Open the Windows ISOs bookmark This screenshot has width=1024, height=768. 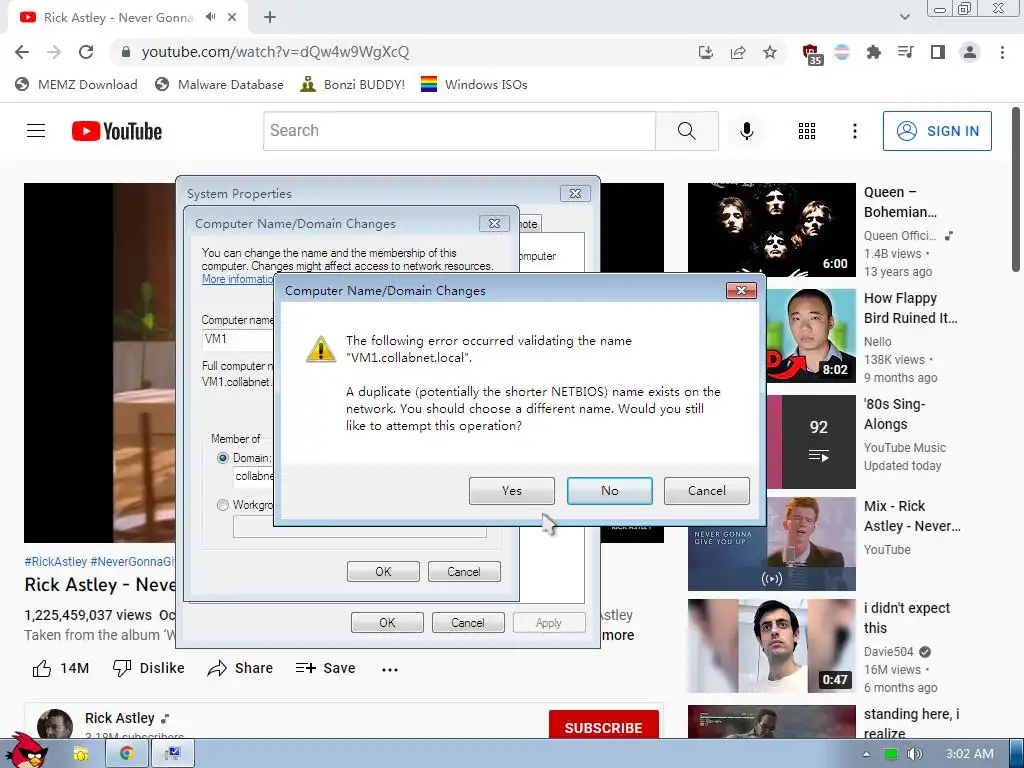474,84
